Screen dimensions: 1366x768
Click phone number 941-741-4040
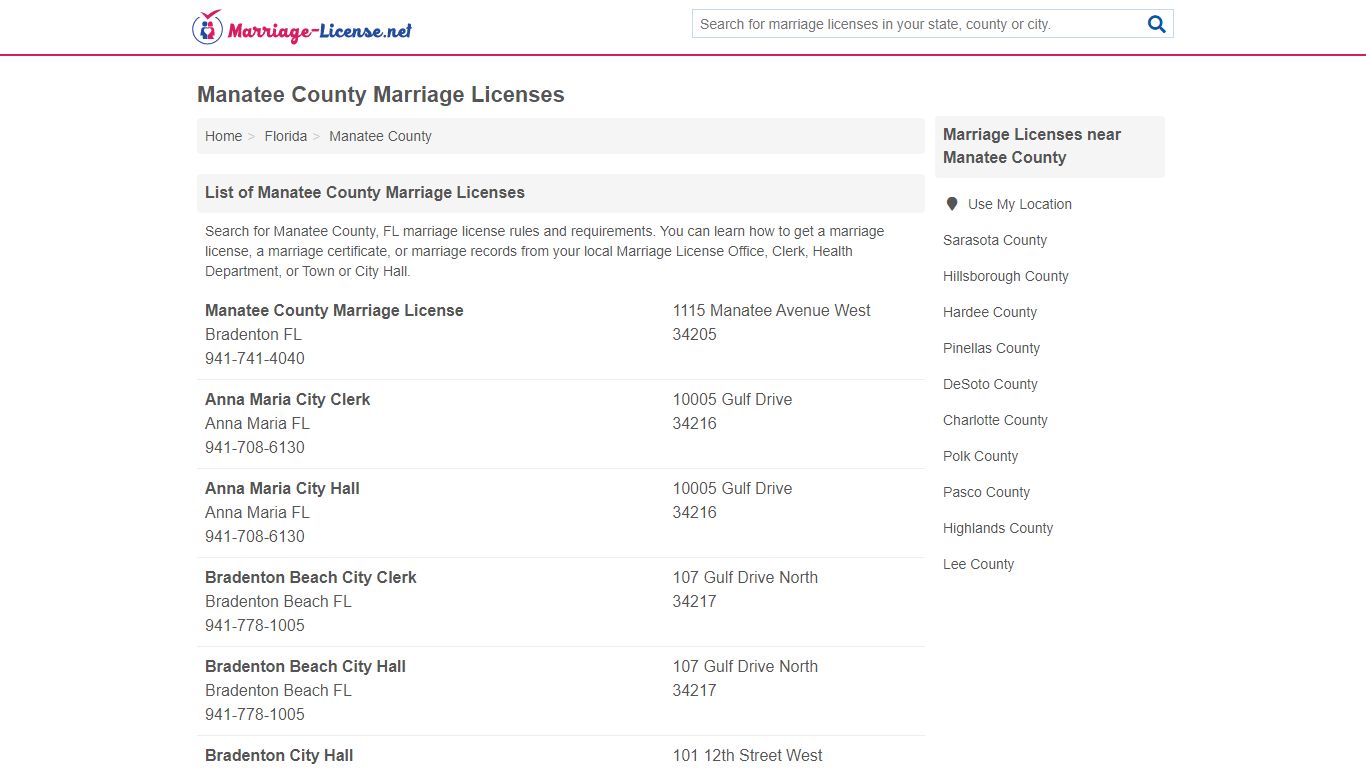coord(255,358)
